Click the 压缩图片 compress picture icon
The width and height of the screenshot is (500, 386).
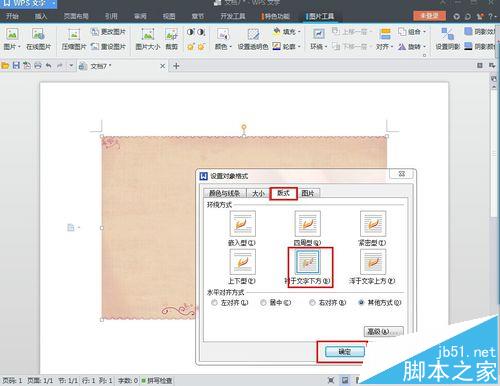pos(74,39)
